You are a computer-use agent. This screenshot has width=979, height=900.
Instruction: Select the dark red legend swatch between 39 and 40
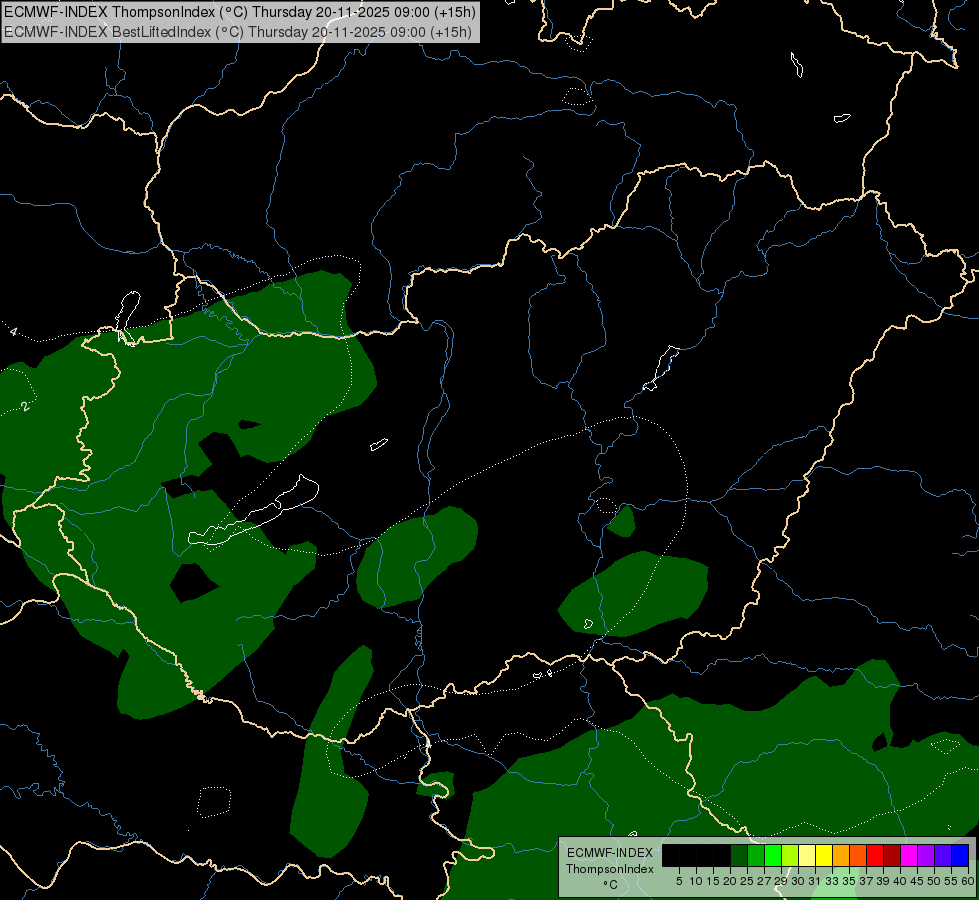click(x=892, y=855)
